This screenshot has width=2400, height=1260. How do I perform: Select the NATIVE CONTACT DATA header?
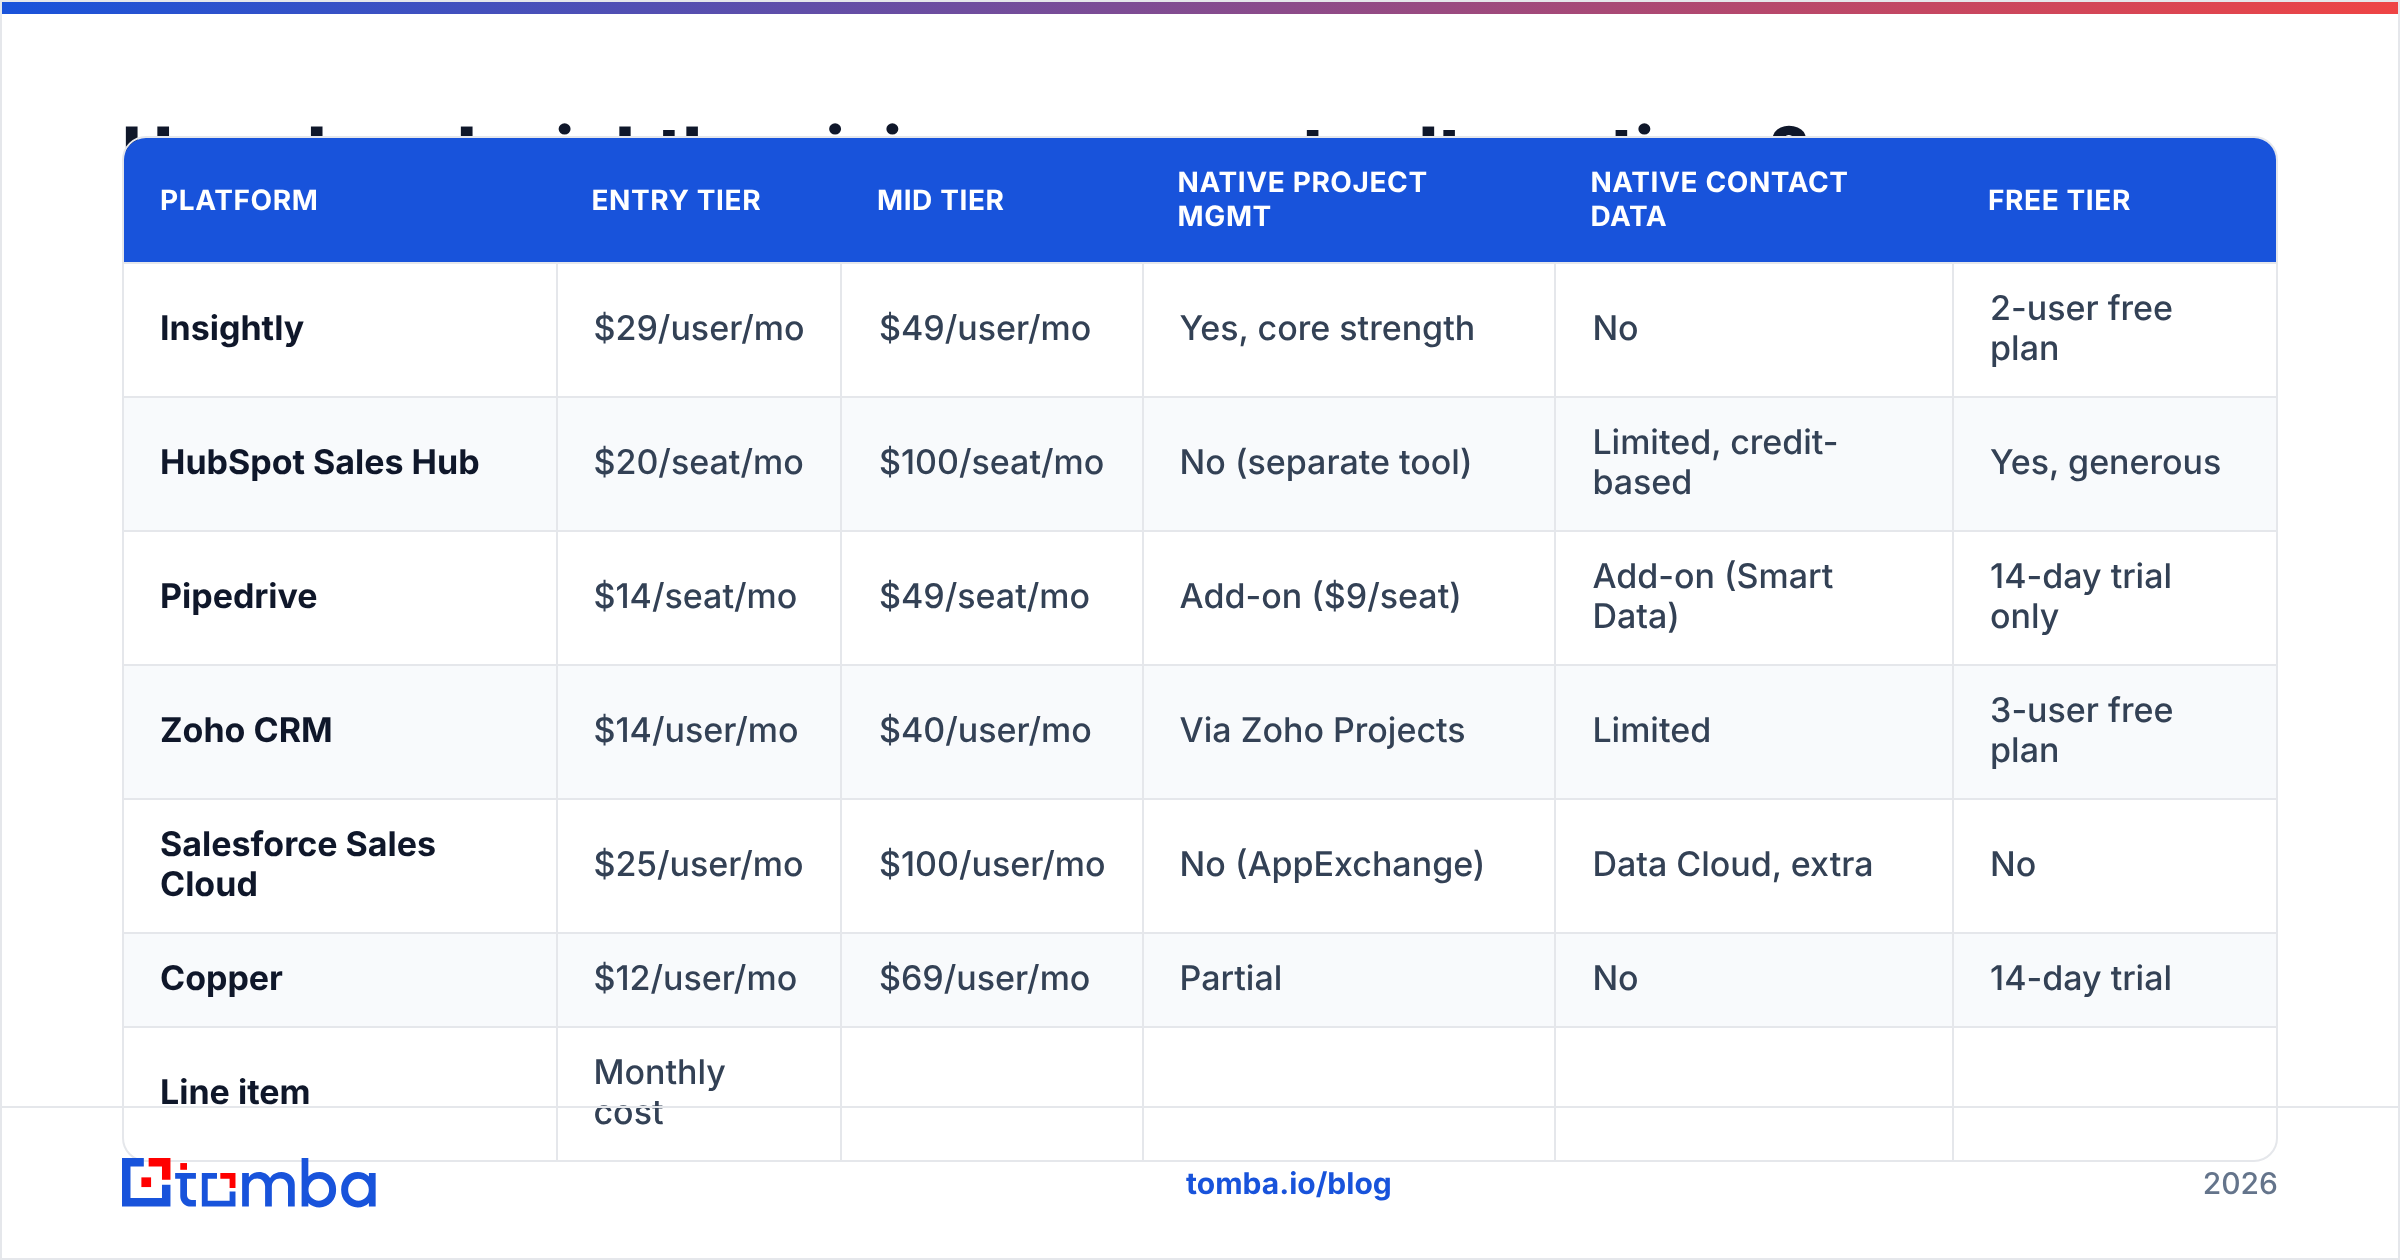click(x=1718, y=199)
